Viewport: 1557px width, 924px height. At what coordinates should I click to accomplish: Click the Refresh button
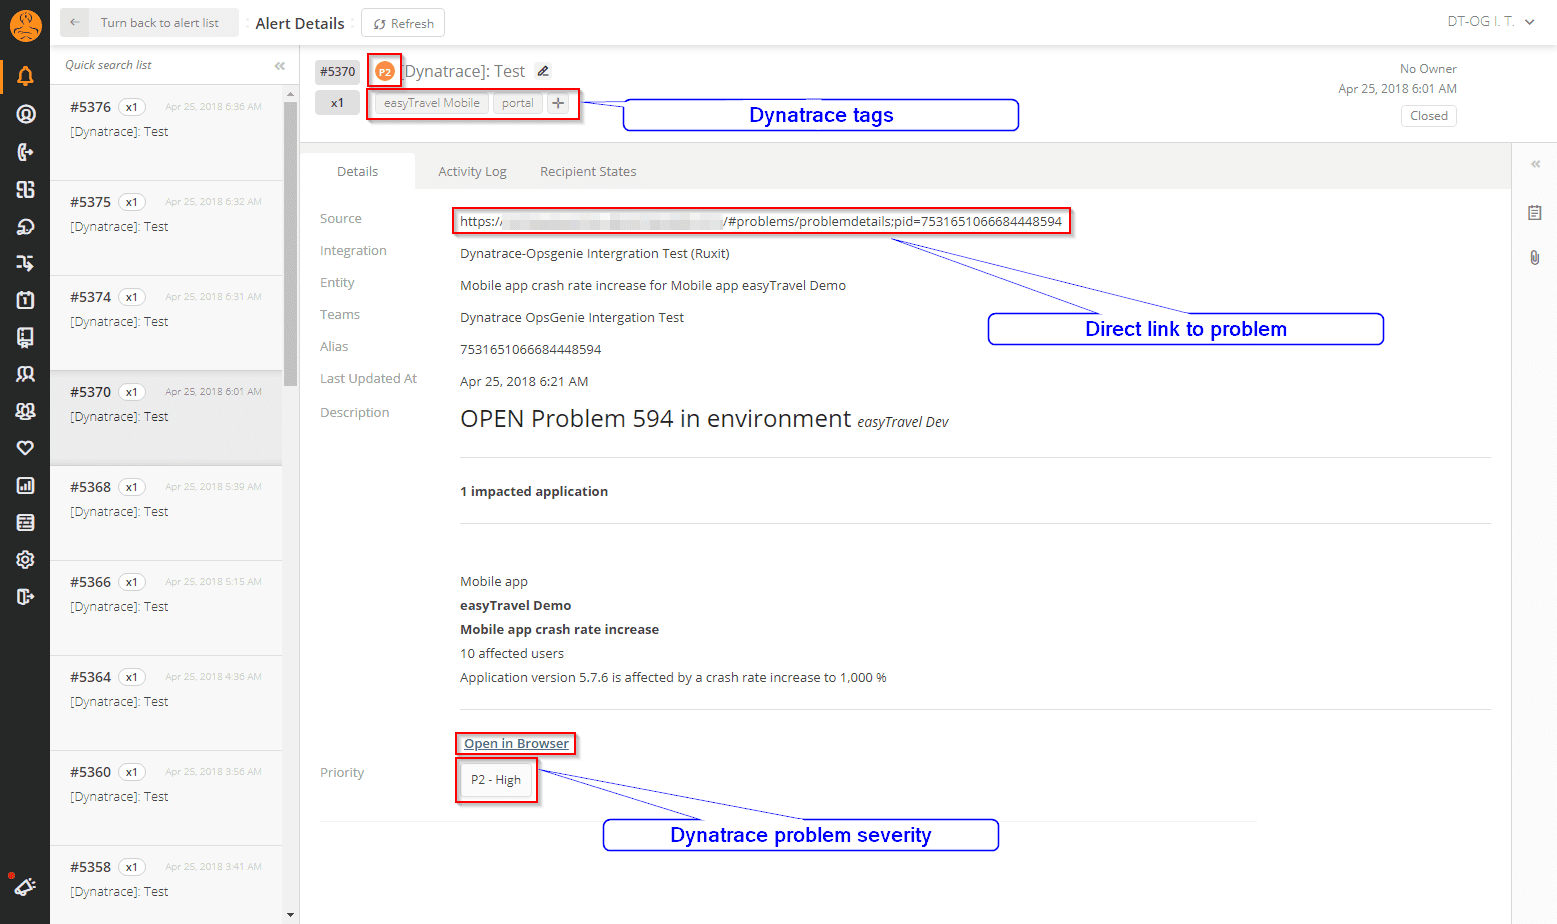coord(403,23)
